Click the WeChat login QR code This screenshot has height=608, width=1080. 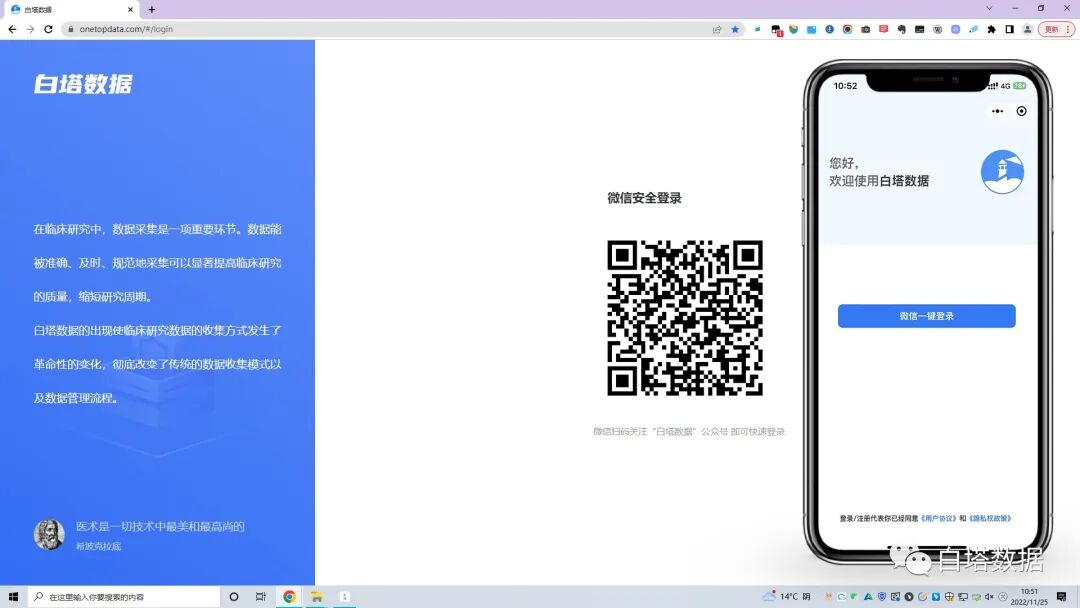pyautogui.click(x=685, y=317)
